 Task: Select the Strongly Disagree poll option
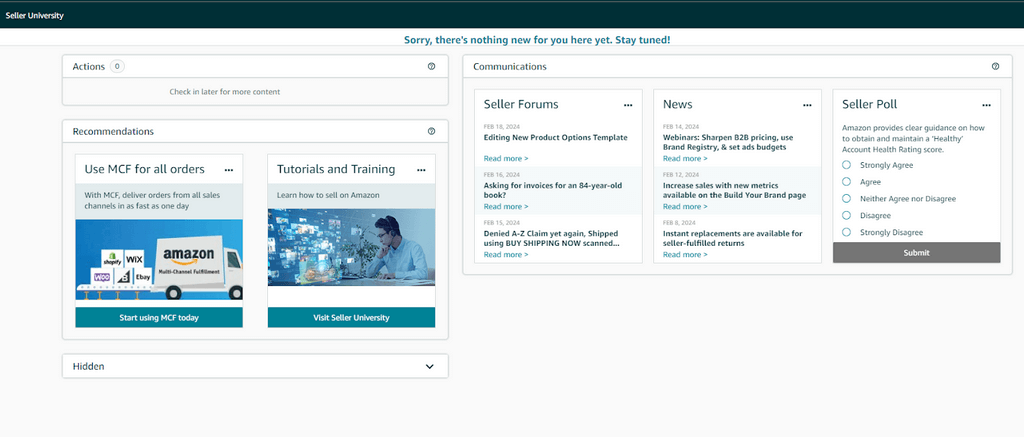846,232
